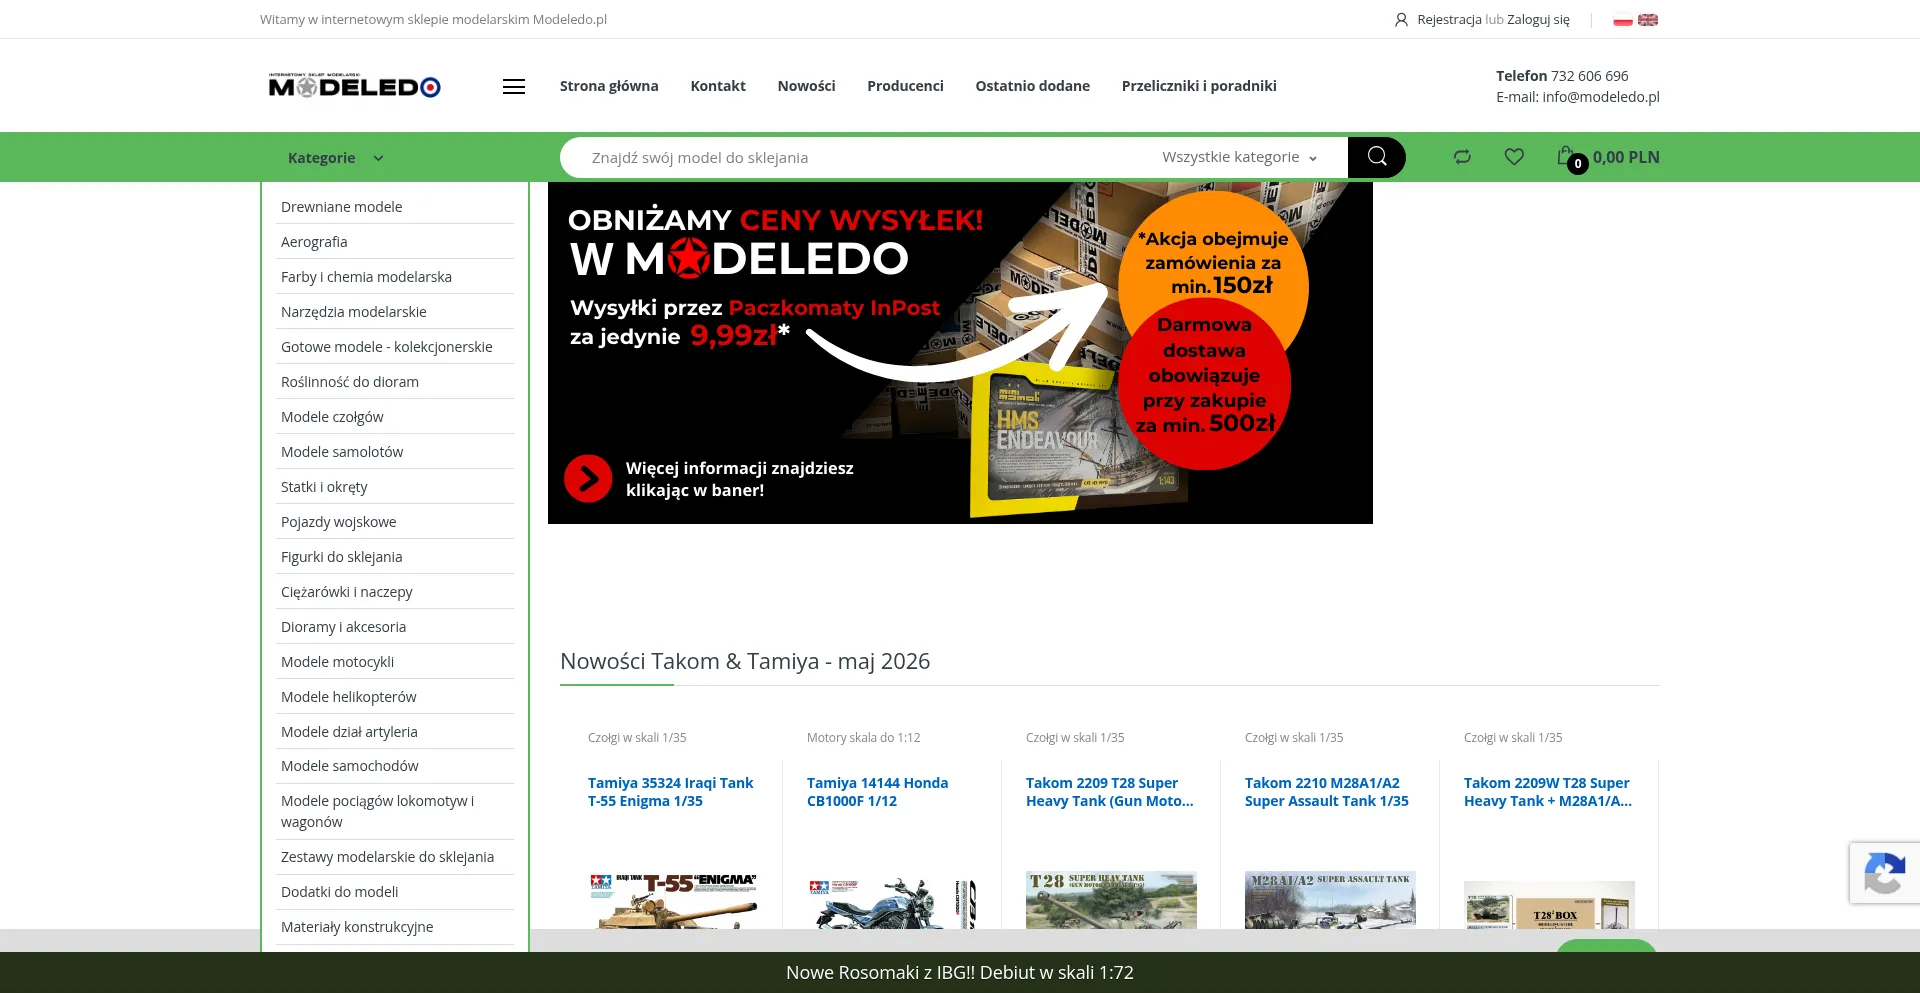Screen dimensions: 1920x993
Task: Open the wishlist heart icon
Action: pyautogui.click(x=1514, y=157)
